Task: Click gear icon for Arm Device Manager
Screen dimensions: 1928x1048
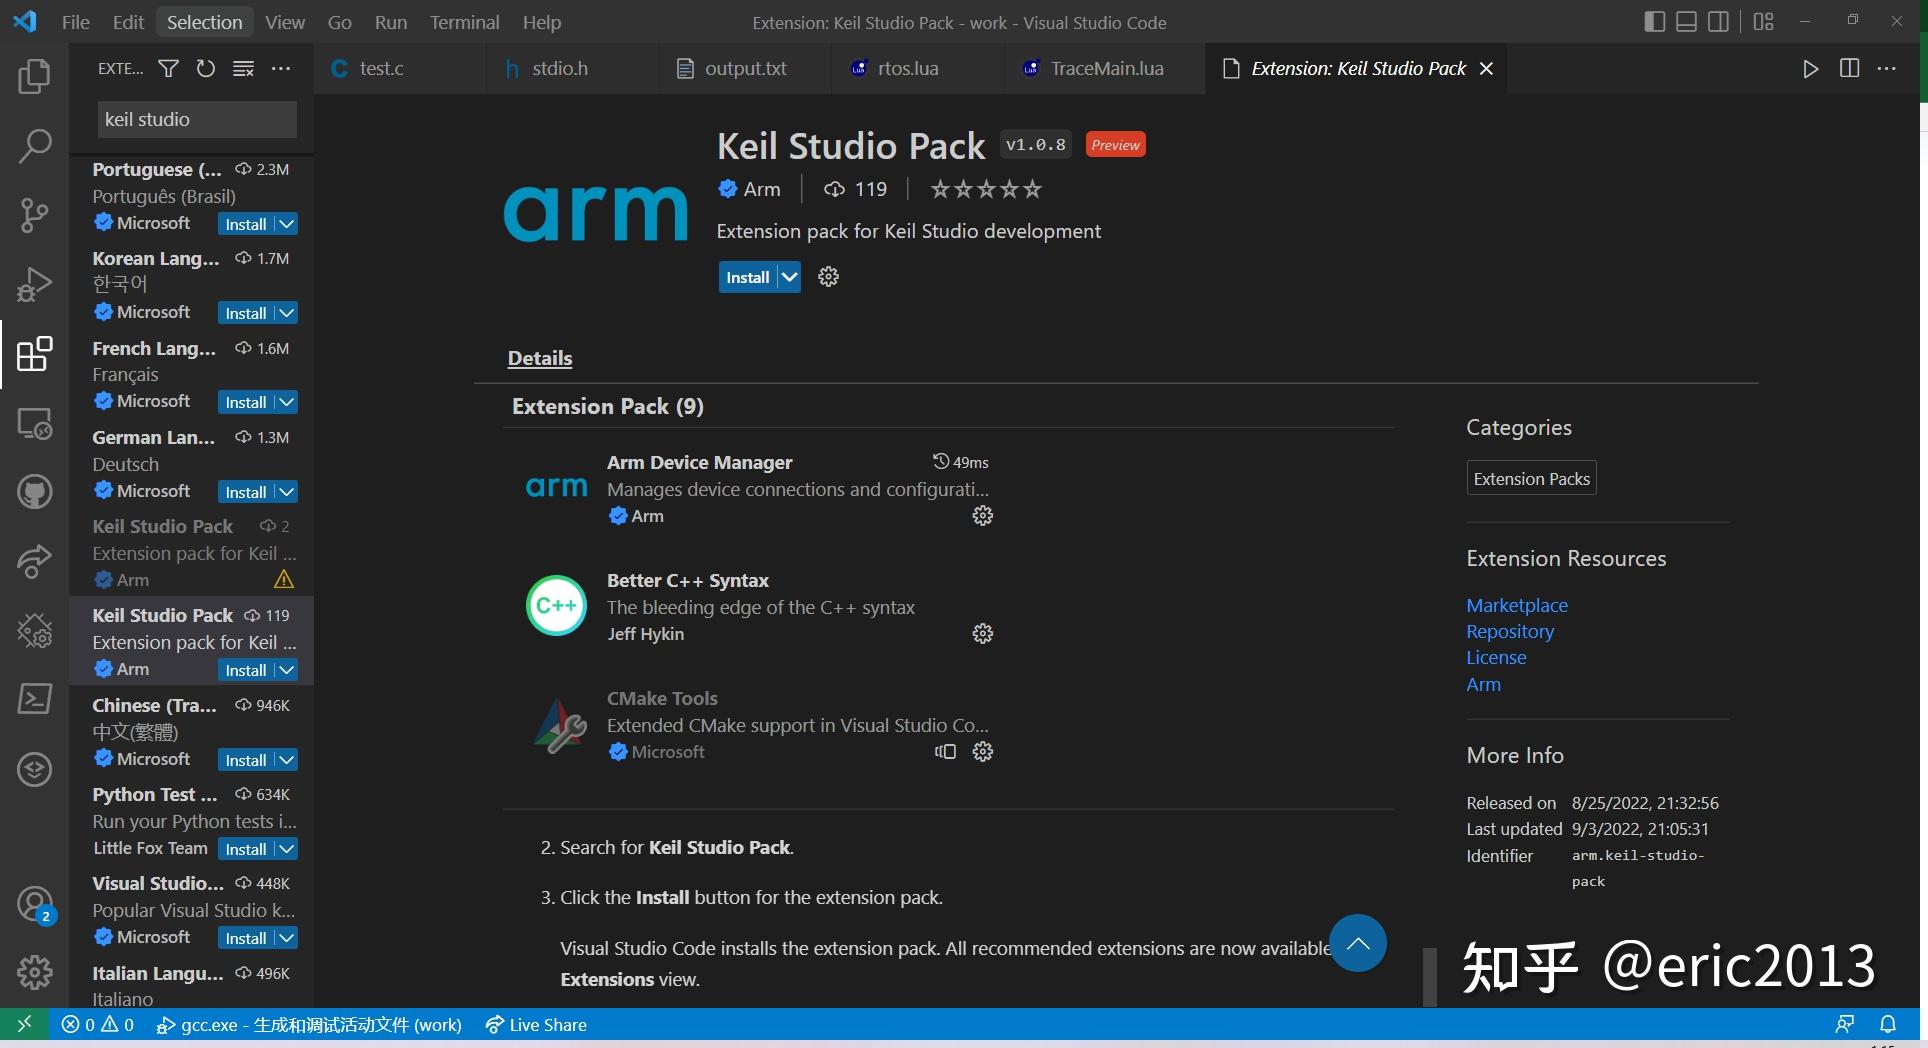Action: pyautogui.click(x=983, y=516)
